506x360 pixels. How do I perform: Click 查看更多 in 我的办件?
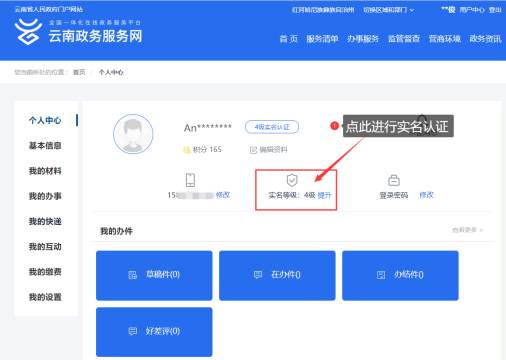(467, 230)
